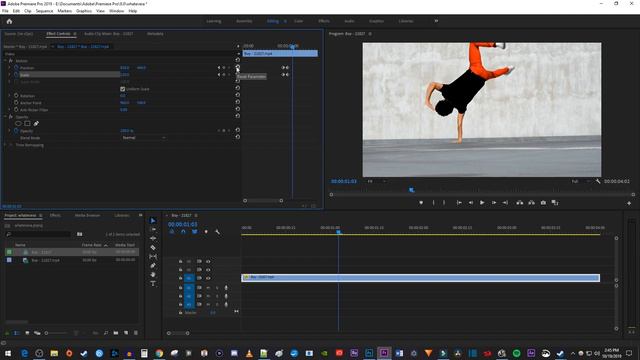This screenshot has height=360, width=640.
Task: Select the Ripple Edit tool
Action: 153,238
